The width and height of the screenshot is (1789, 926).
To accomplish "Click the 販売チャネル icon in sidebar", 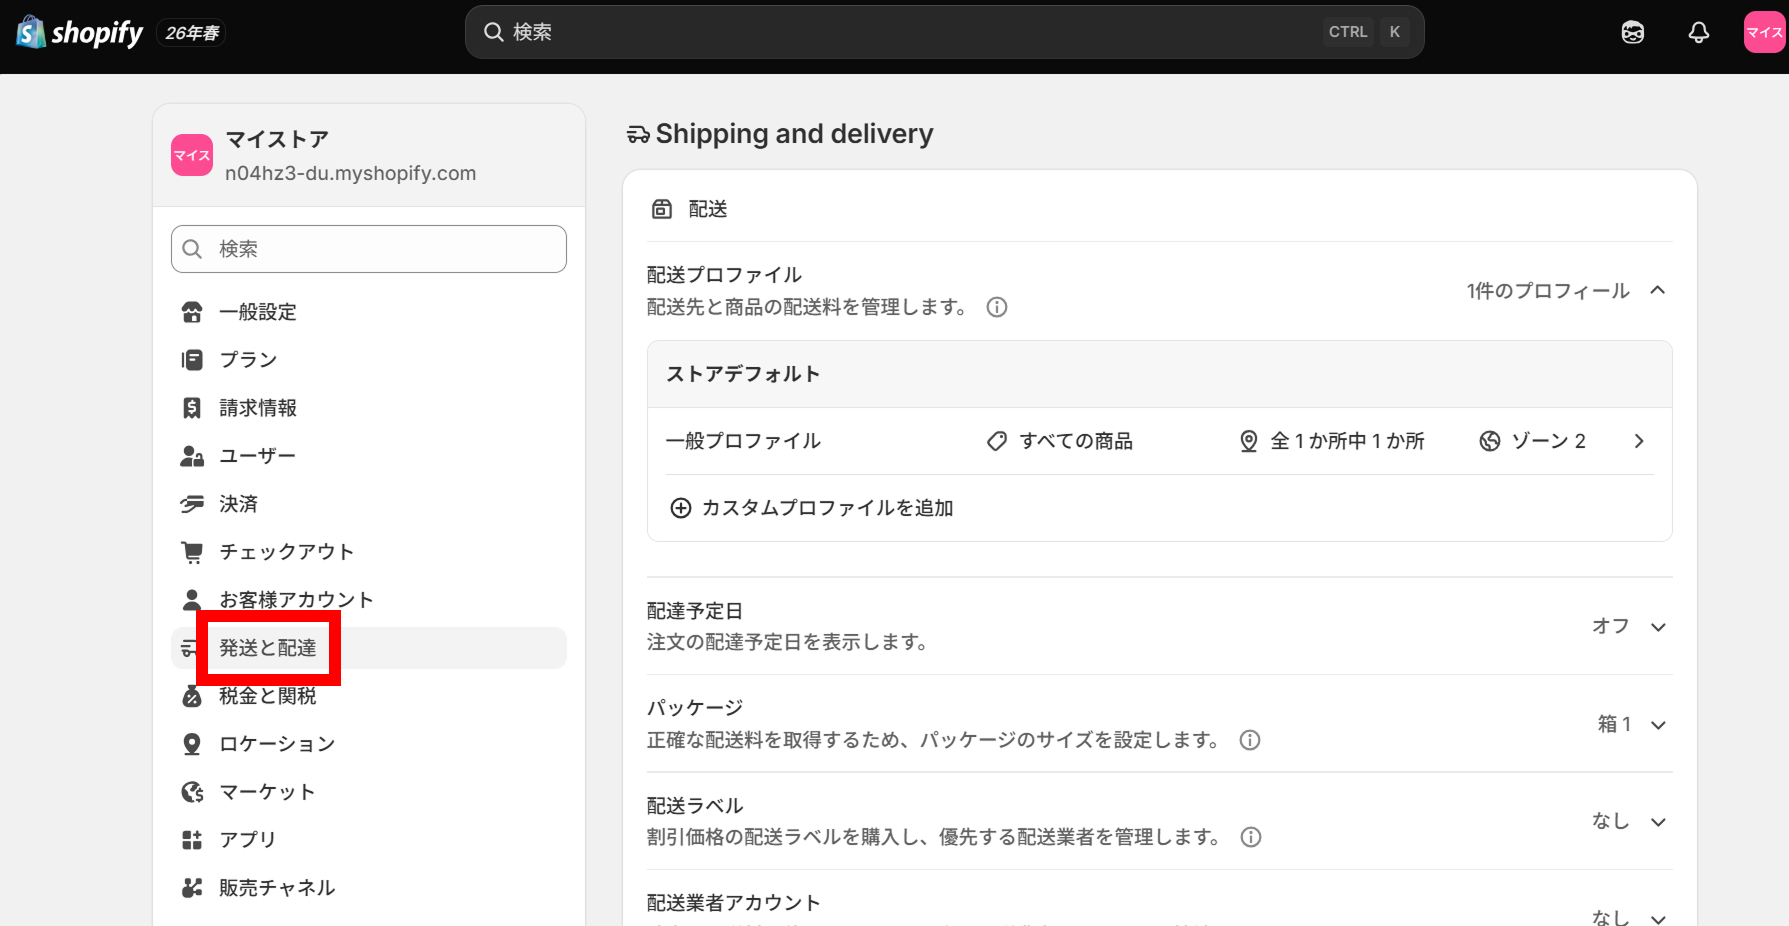I will (x=192, y=888).
